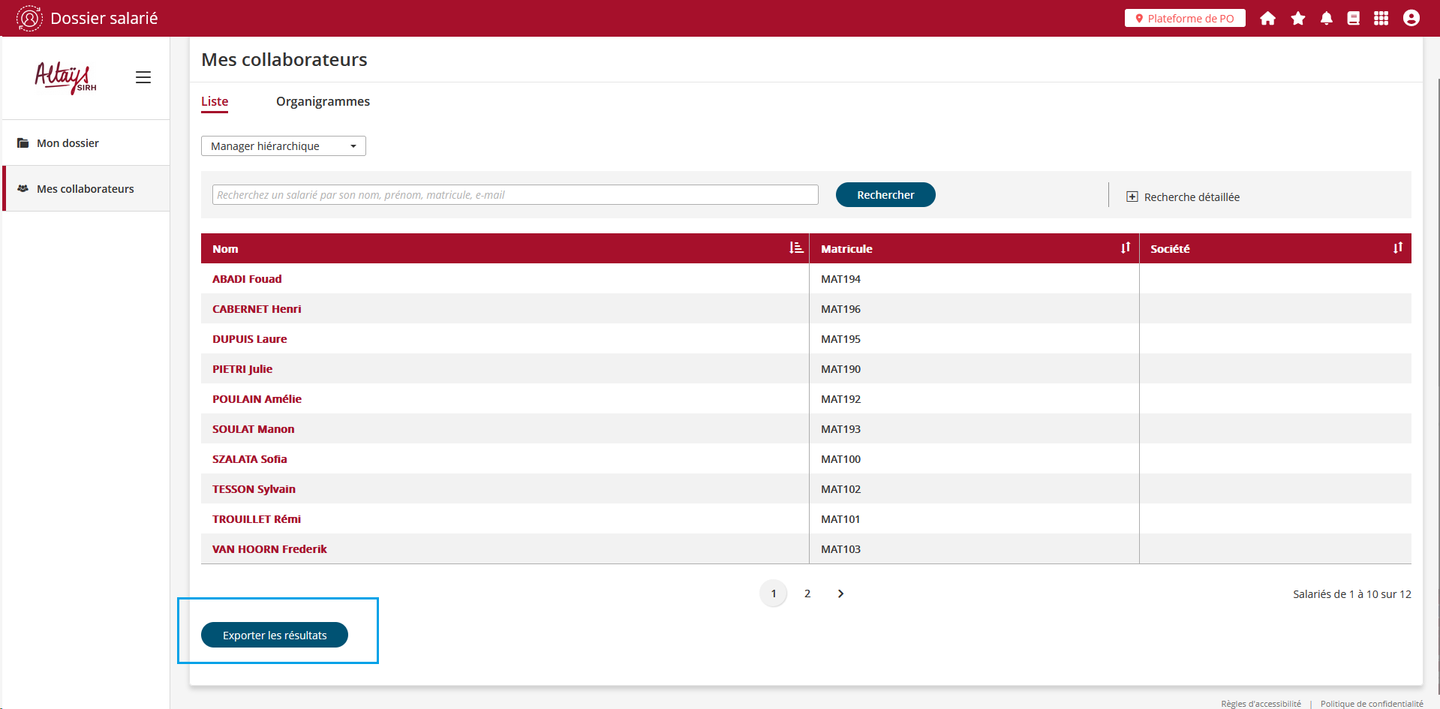
Task: Open Manager hiérarchique dropdown
Action: tap(283, 146)
